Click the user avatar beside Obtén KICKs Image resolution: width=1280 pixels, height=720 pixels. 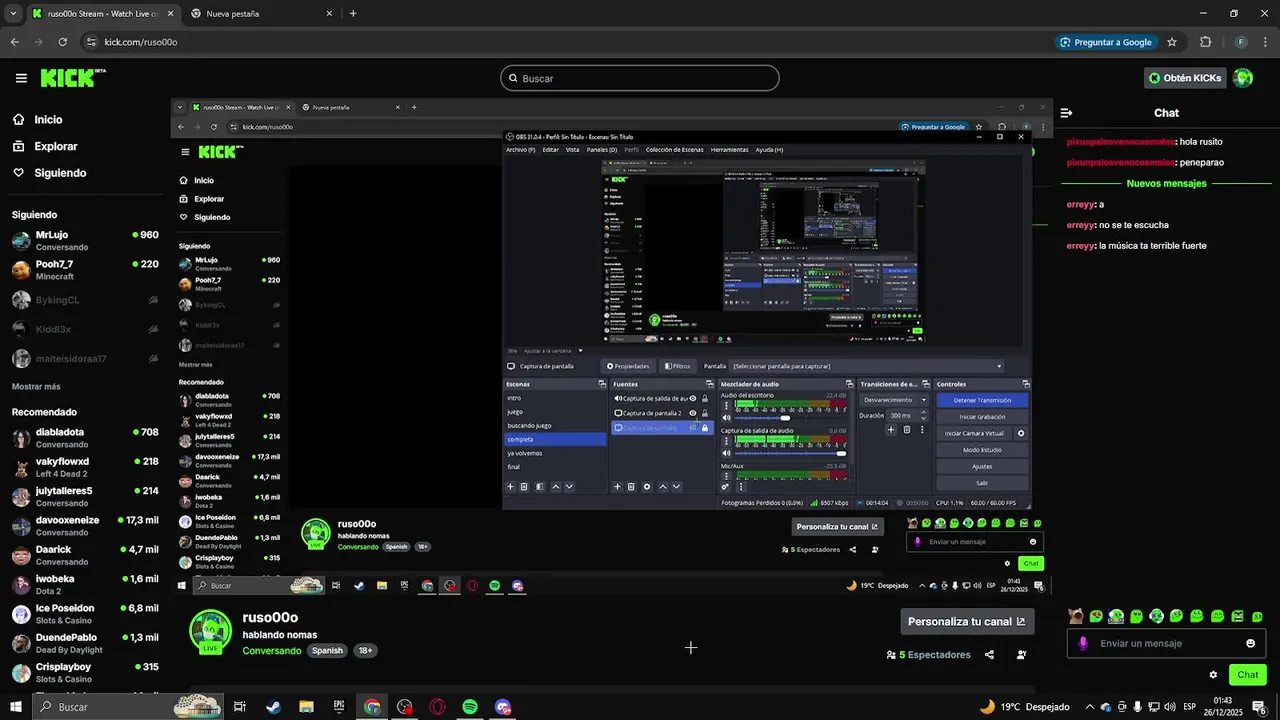(1243, 78)
